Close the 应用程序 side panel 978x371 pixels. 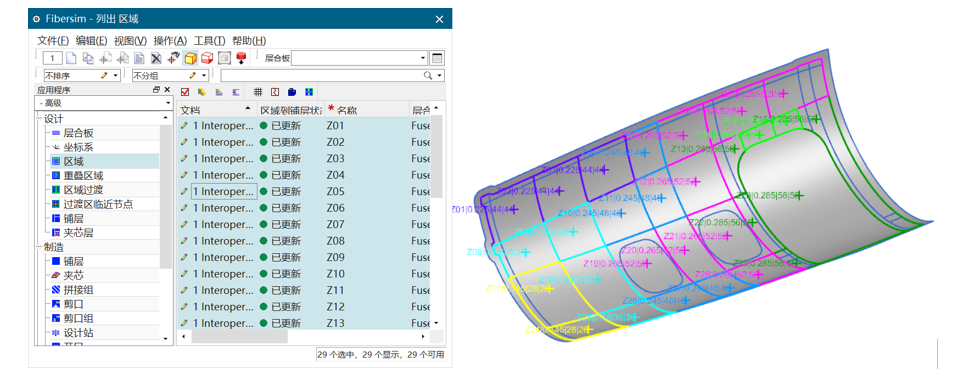(x=167, y=90)
